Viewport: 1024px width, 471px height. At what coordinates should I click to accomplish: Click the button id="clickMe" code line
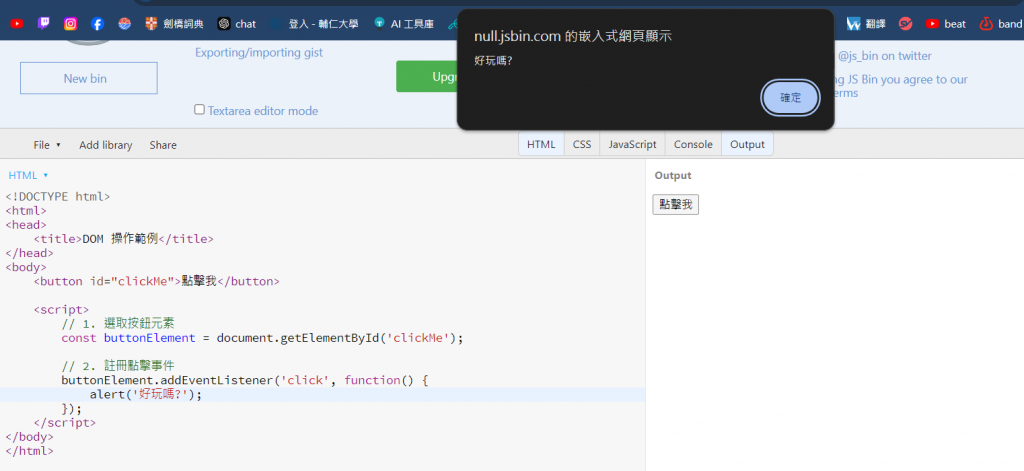click(x=157, y=281)
